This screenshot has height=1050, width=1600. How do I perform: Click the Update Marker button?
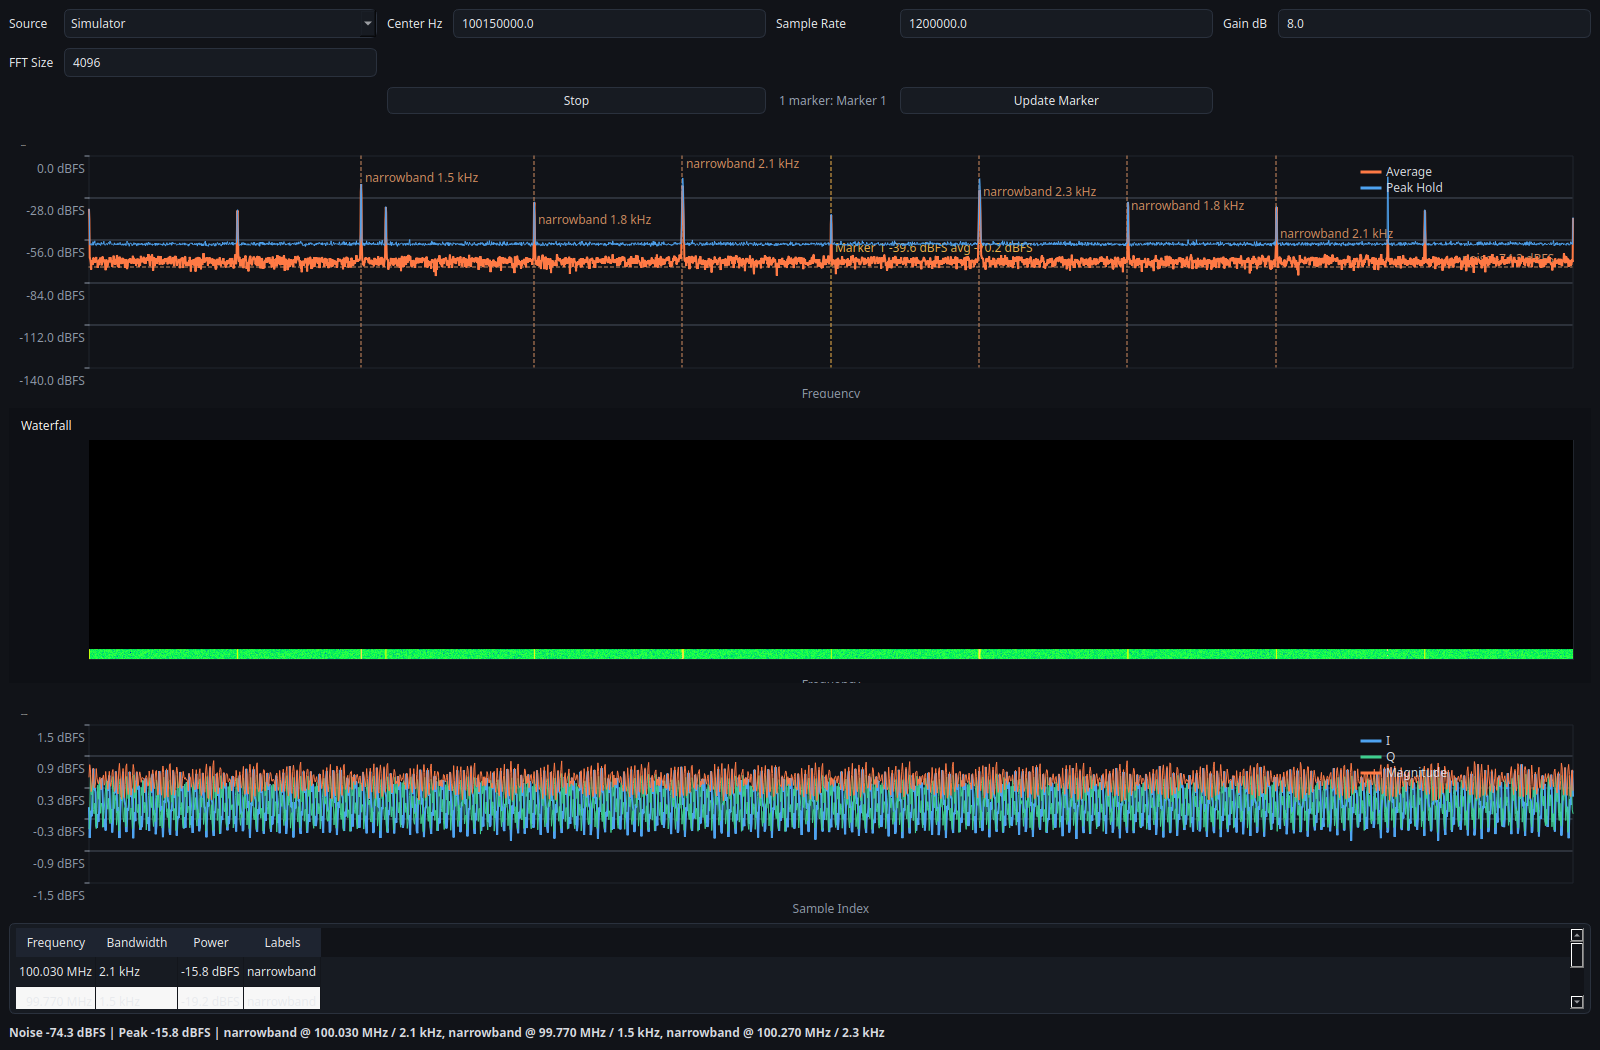coord(1055,100)
